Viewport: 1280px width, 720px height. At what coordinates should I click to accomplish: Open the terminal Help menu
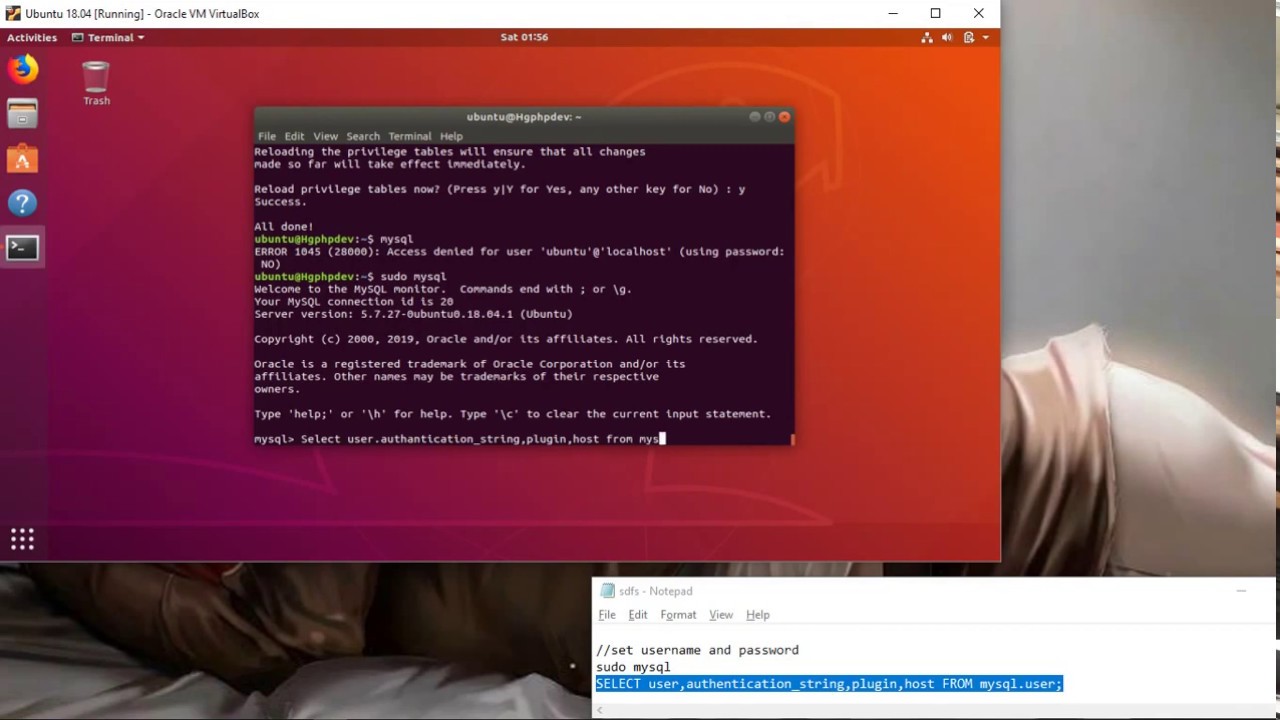click(451, 136)
